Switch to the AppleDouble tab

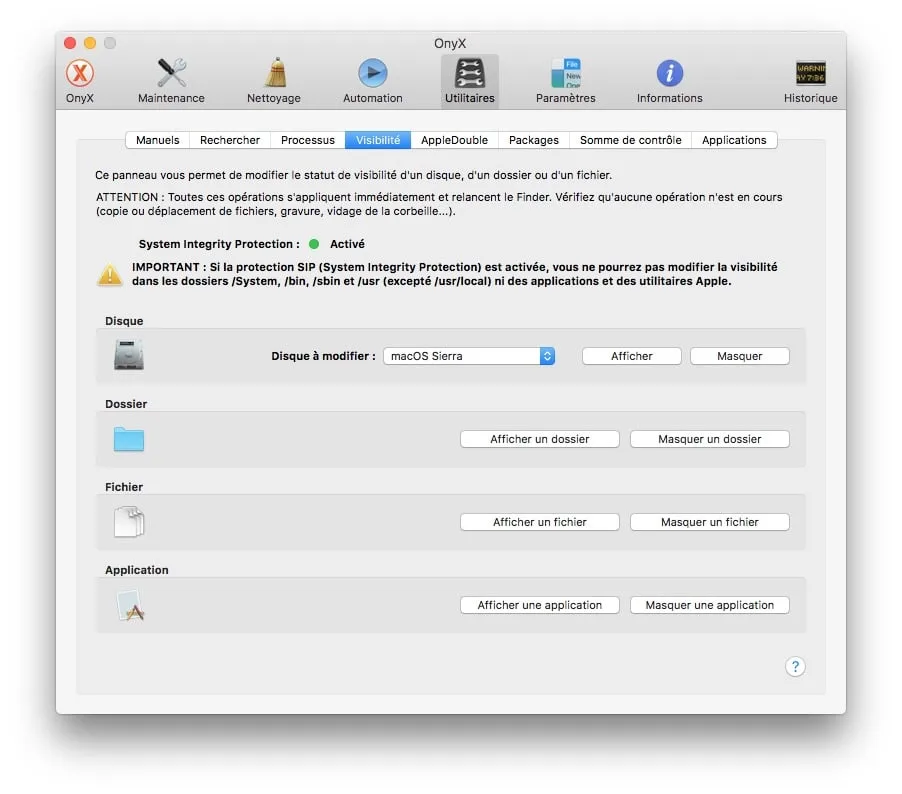(x=454, y=140)
